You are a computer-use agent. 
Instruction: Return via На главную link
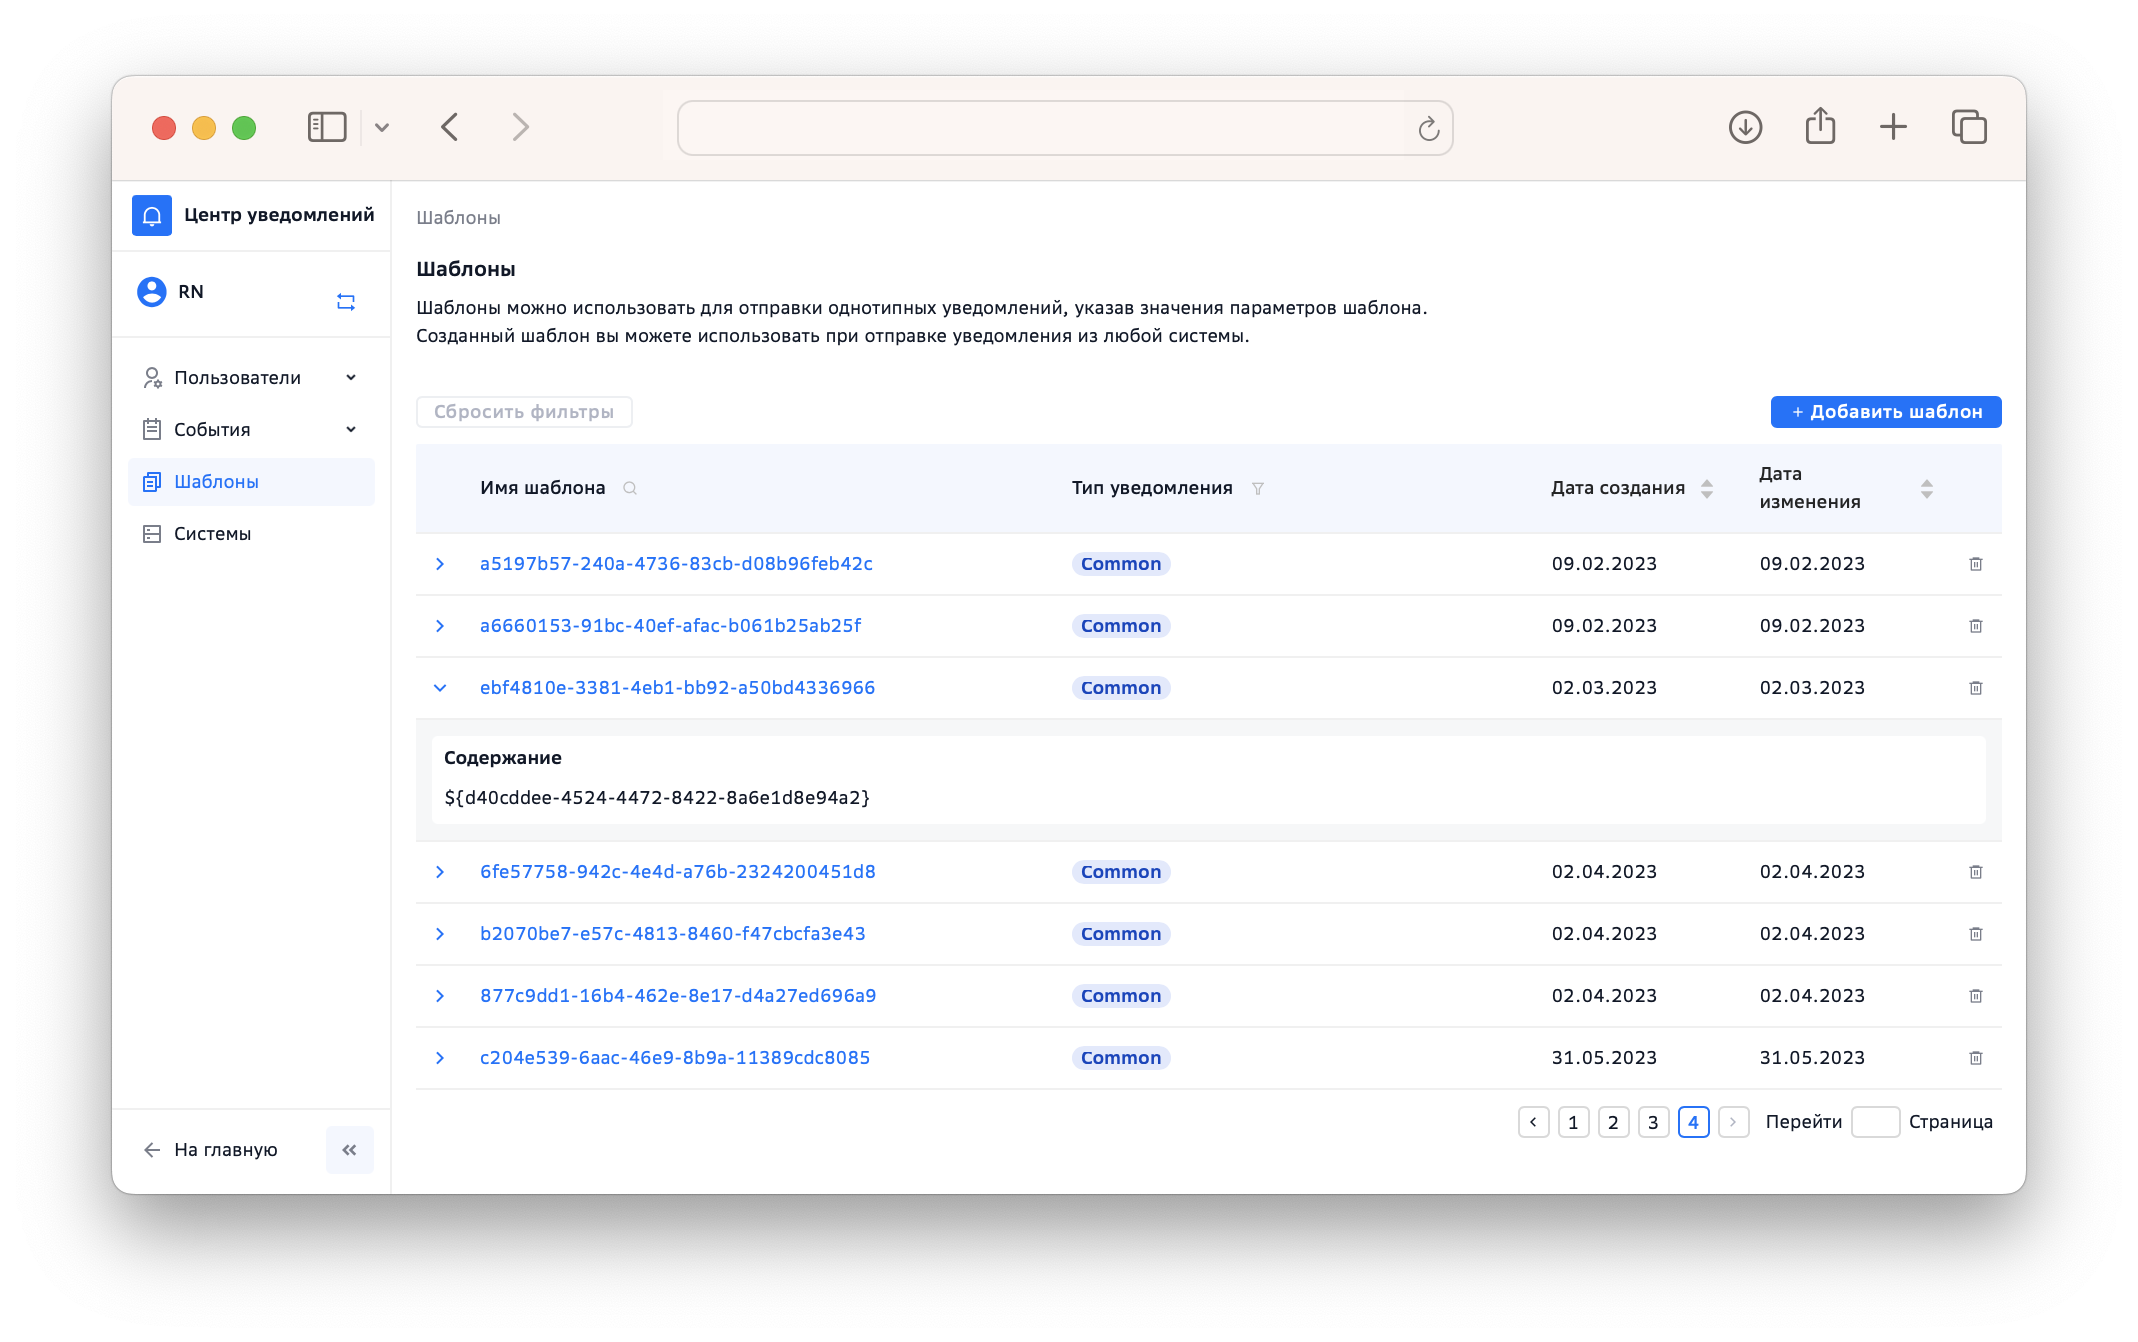click(211, 1150)
